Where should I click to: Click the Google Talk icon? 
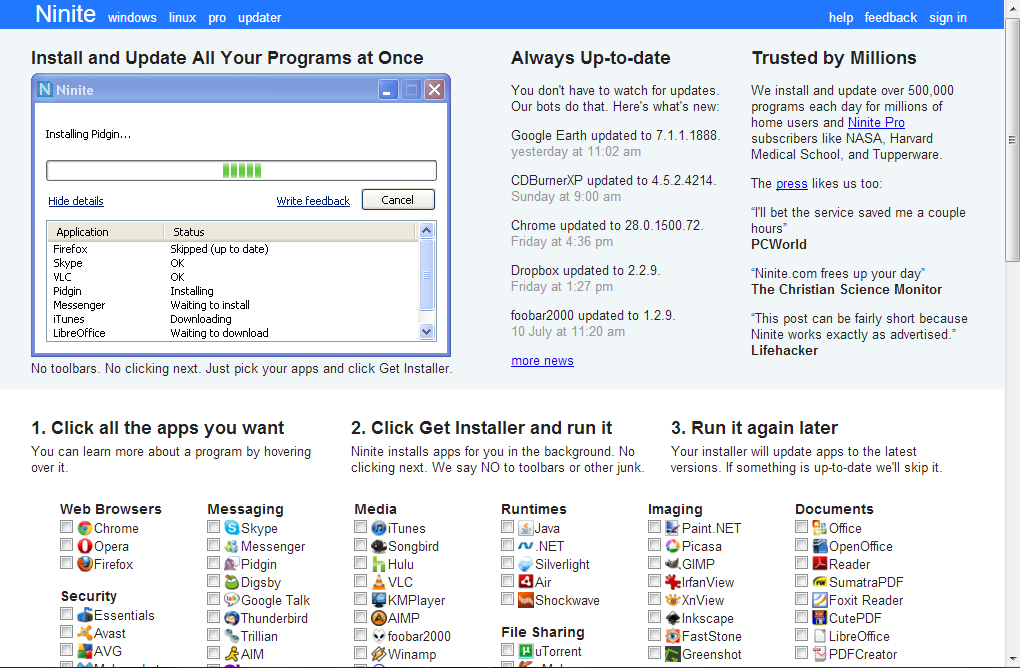232,600
